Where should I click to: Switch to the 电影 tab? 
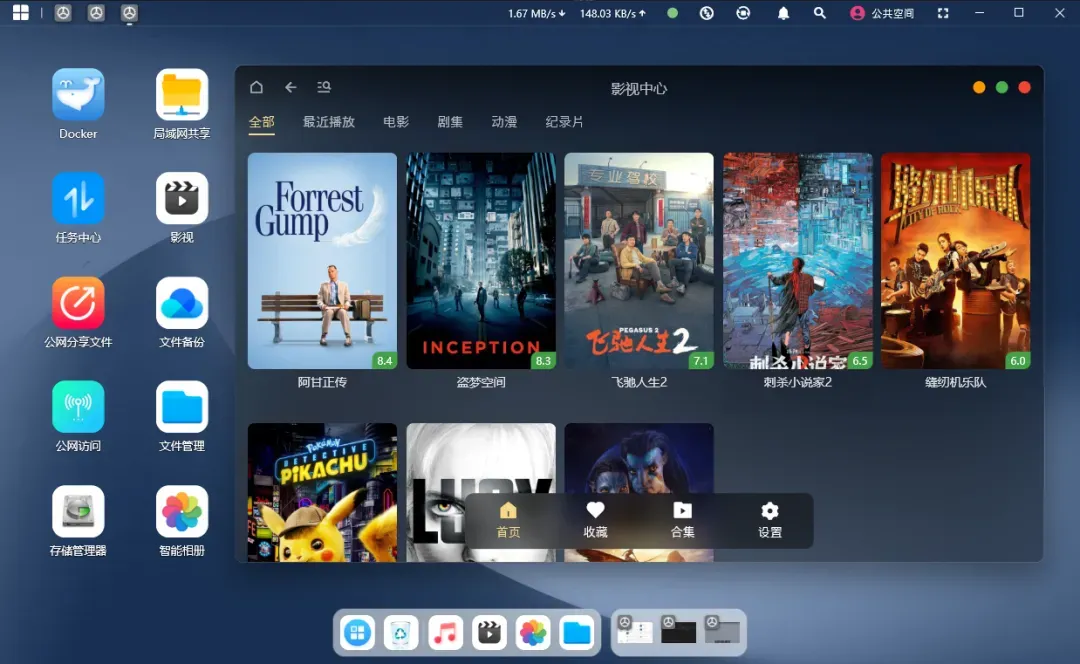(x=396, y=122)
